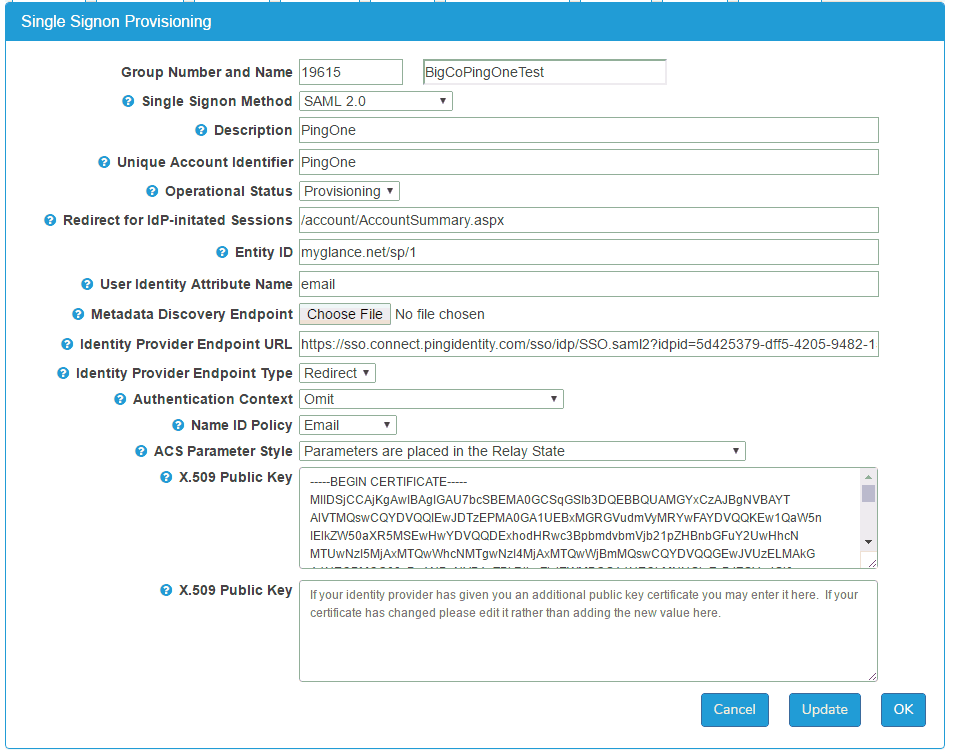Click help icon for User Identity Attribute Name
Viewport: 960px width, 754px height.
87,285
